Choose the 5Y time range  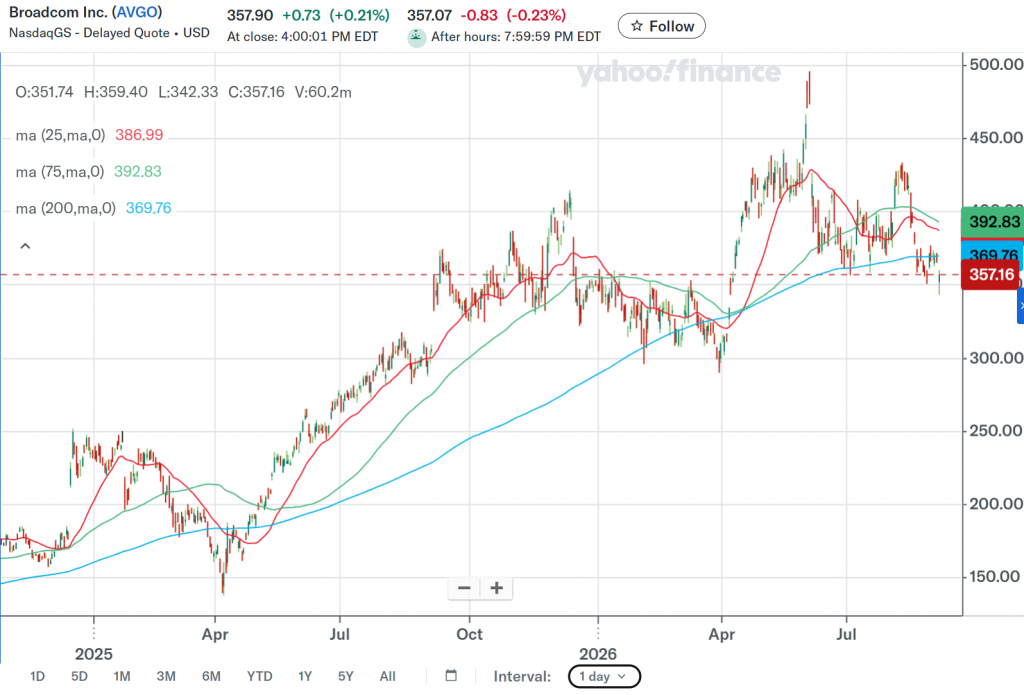345,676
